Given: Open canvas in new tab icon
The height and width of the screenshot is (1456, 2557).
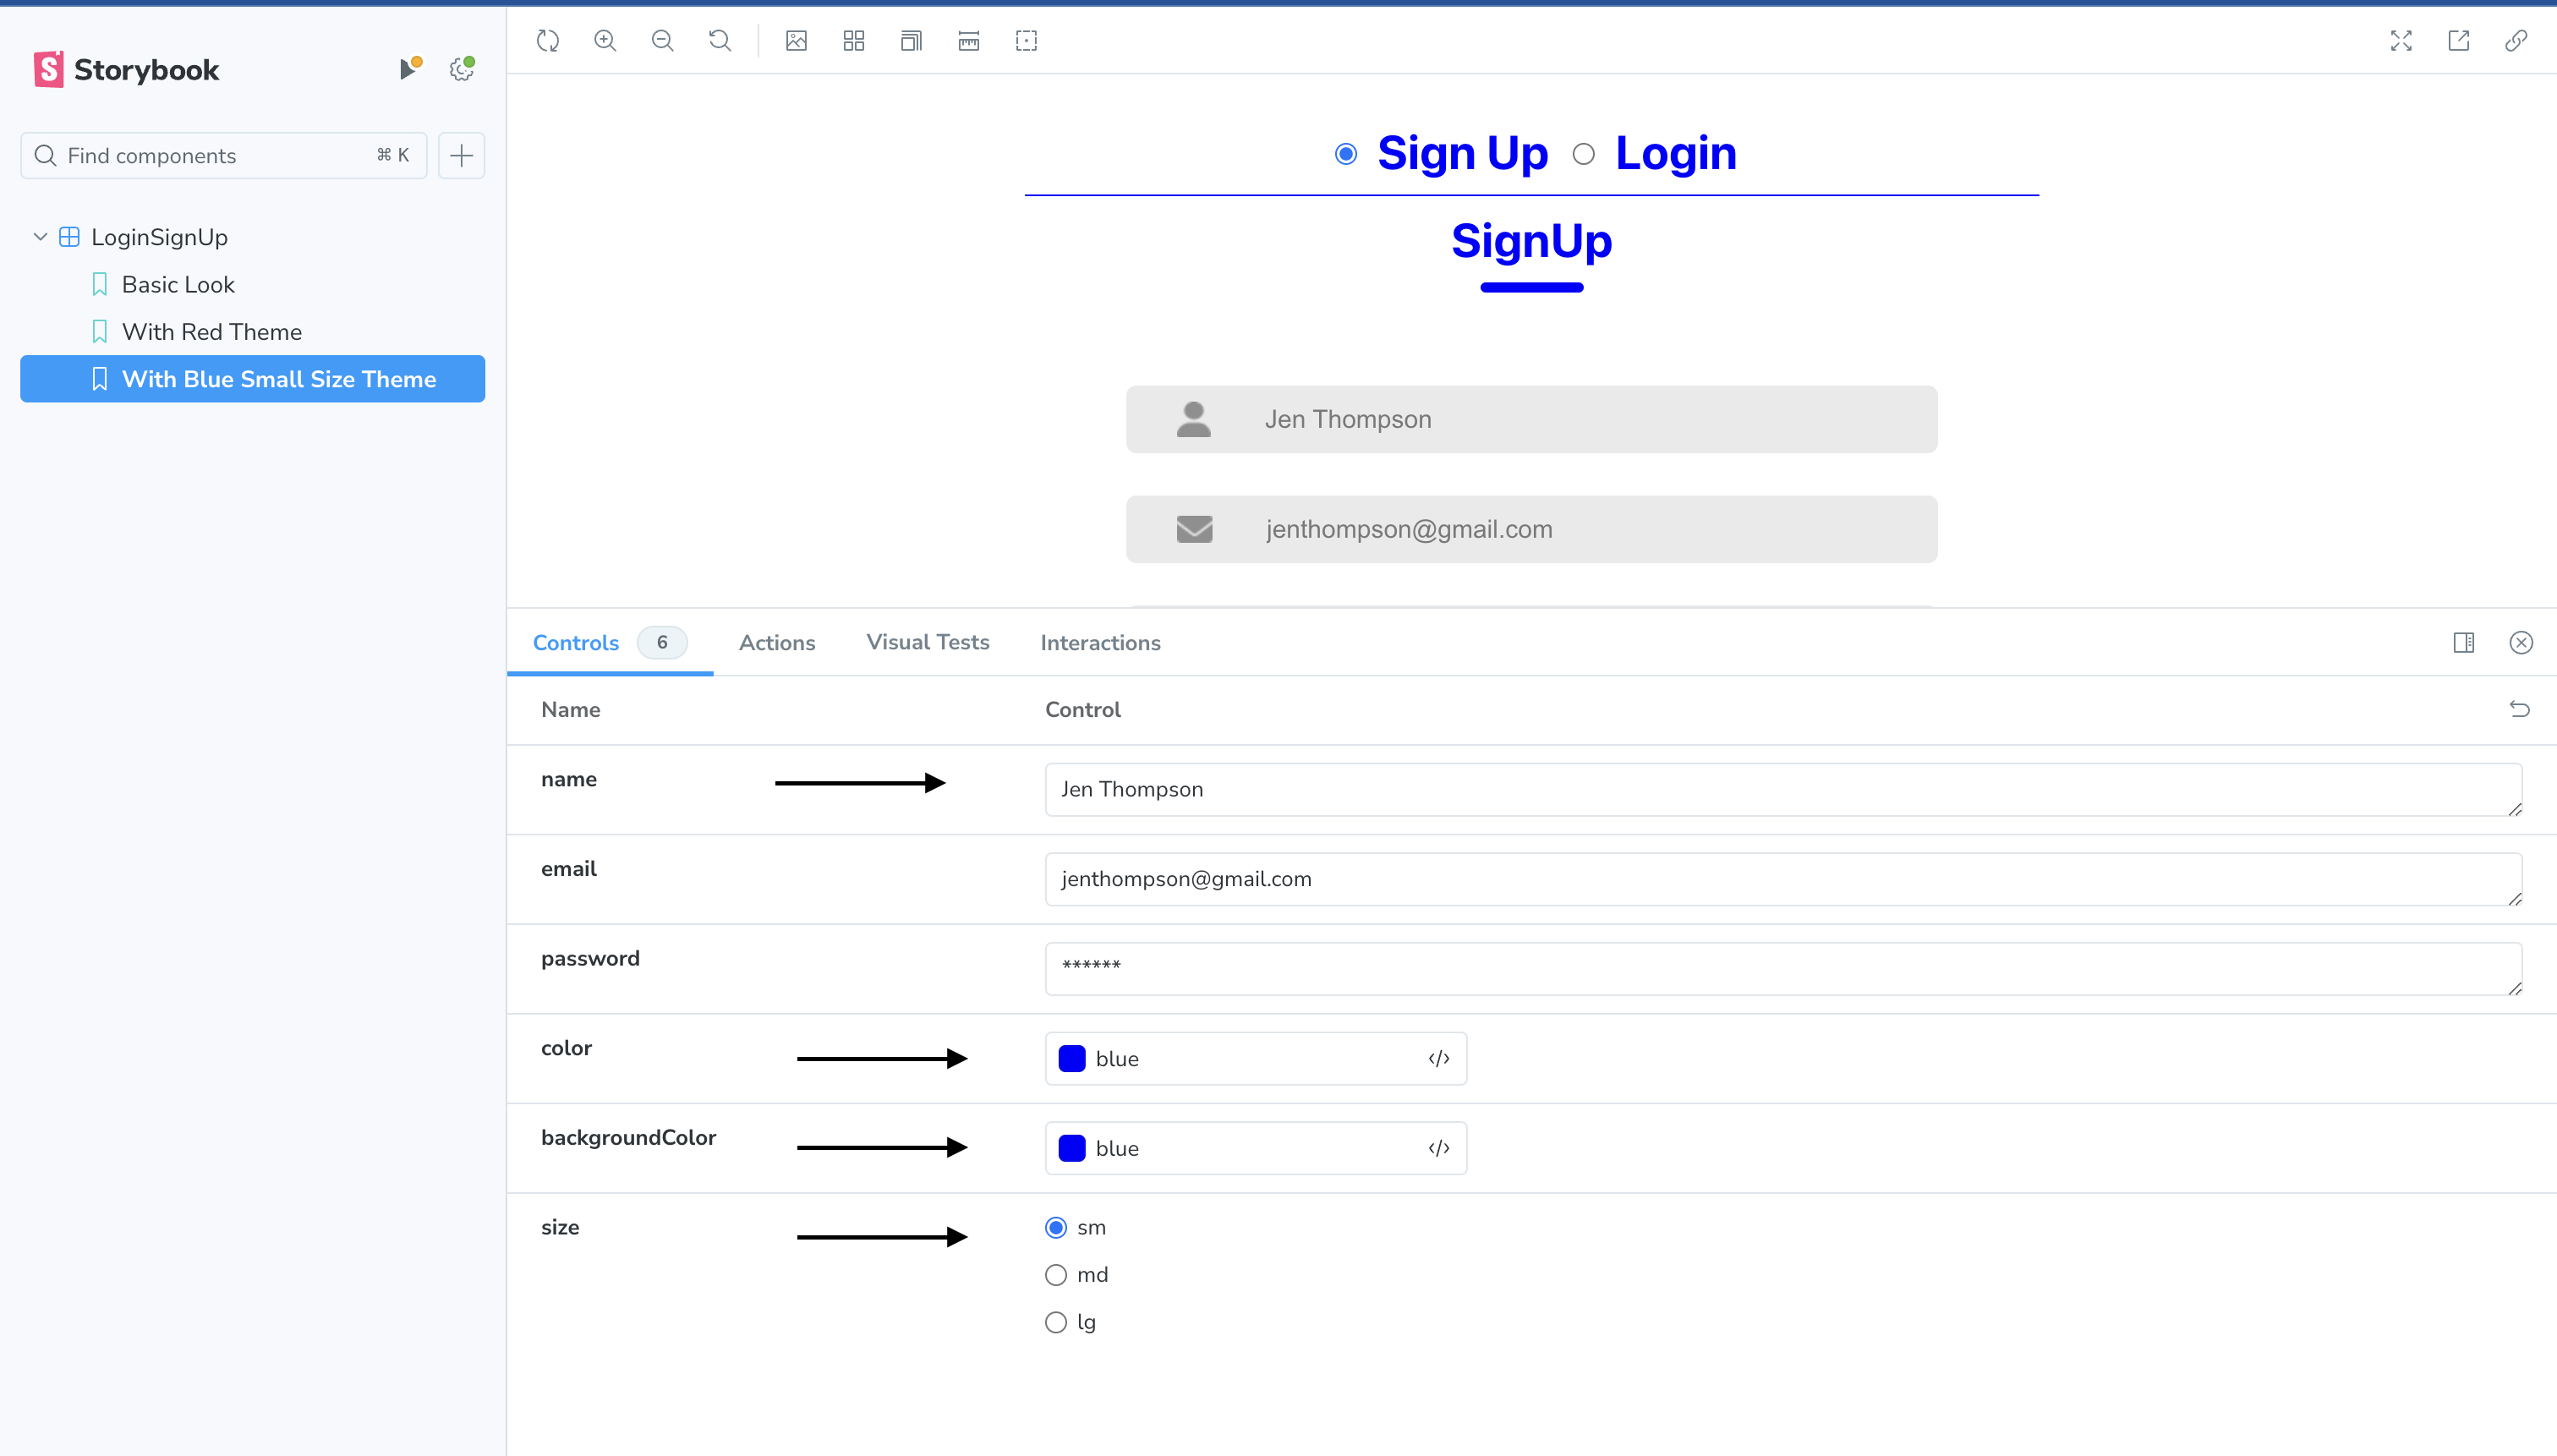Looking at the screenshot, I should coord(2458,41).
